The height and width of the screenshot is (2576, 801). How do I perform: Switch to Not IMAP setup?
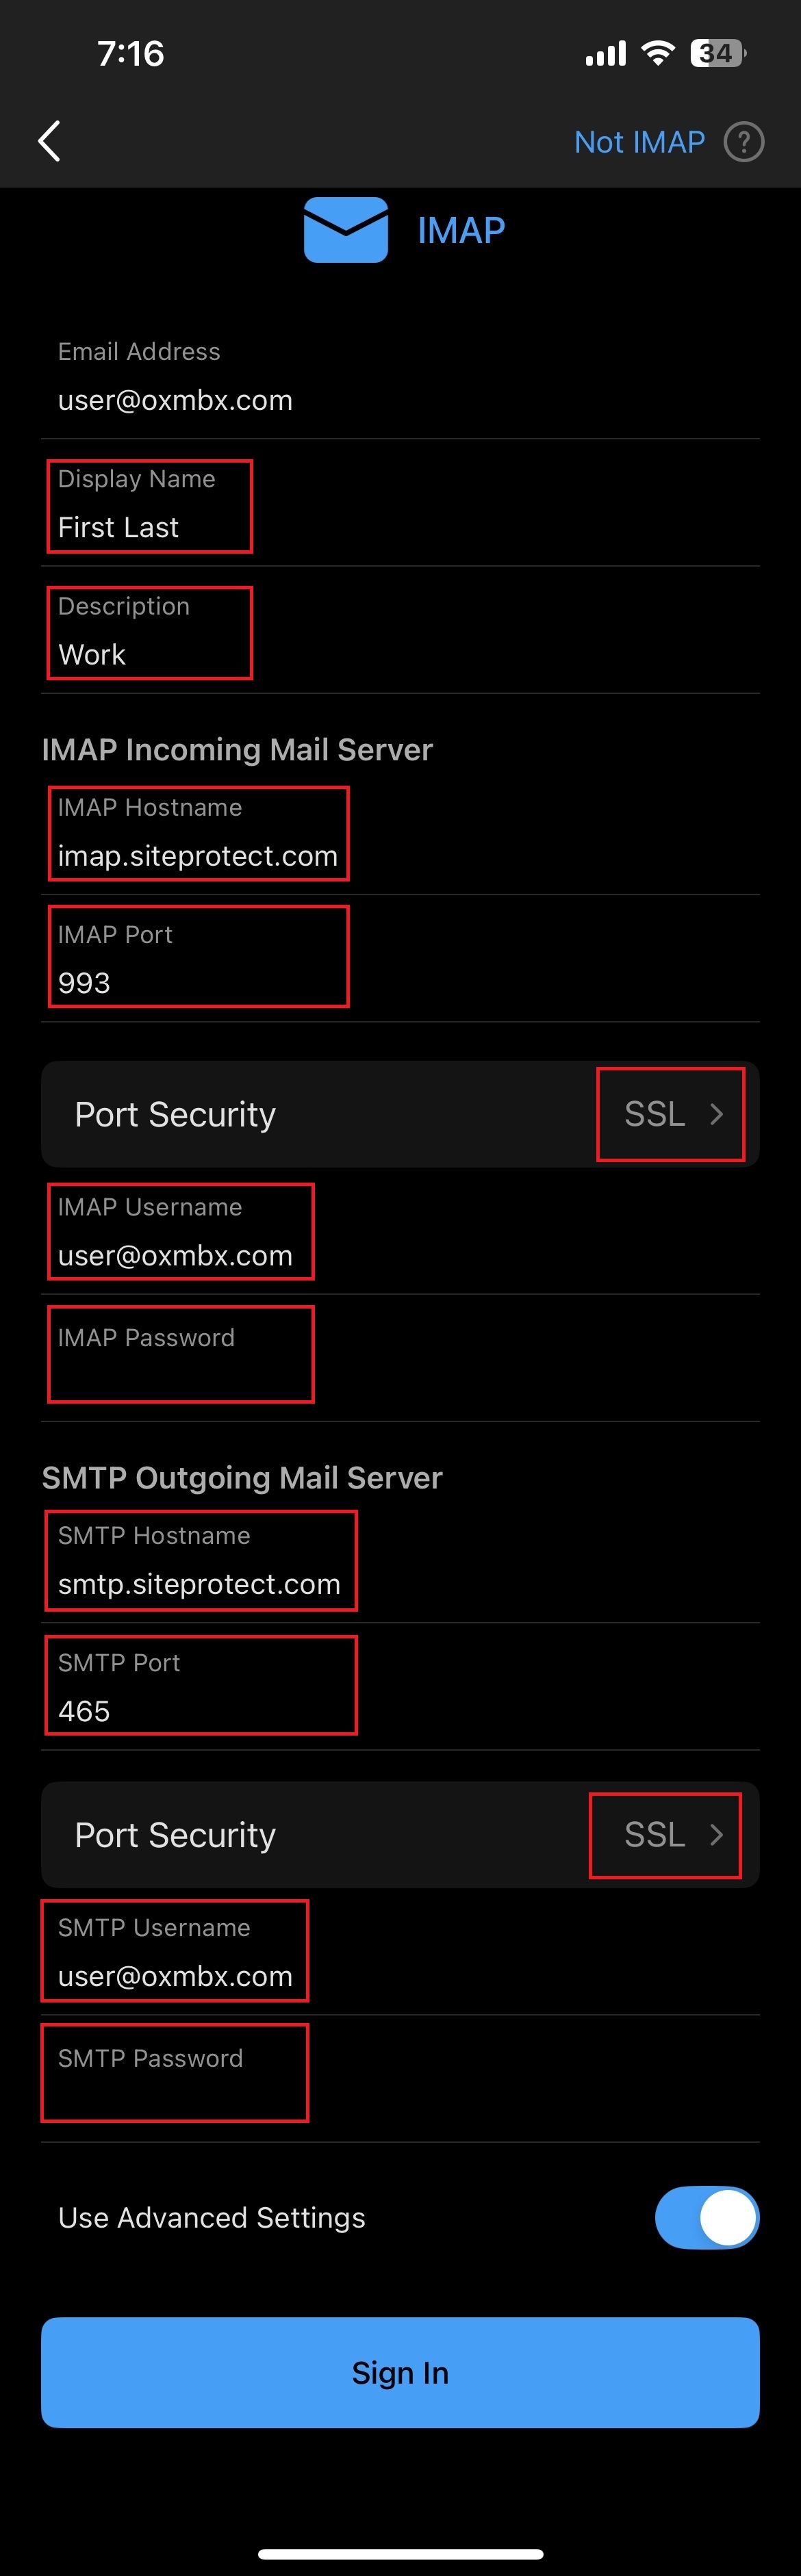tap(639, 142)
